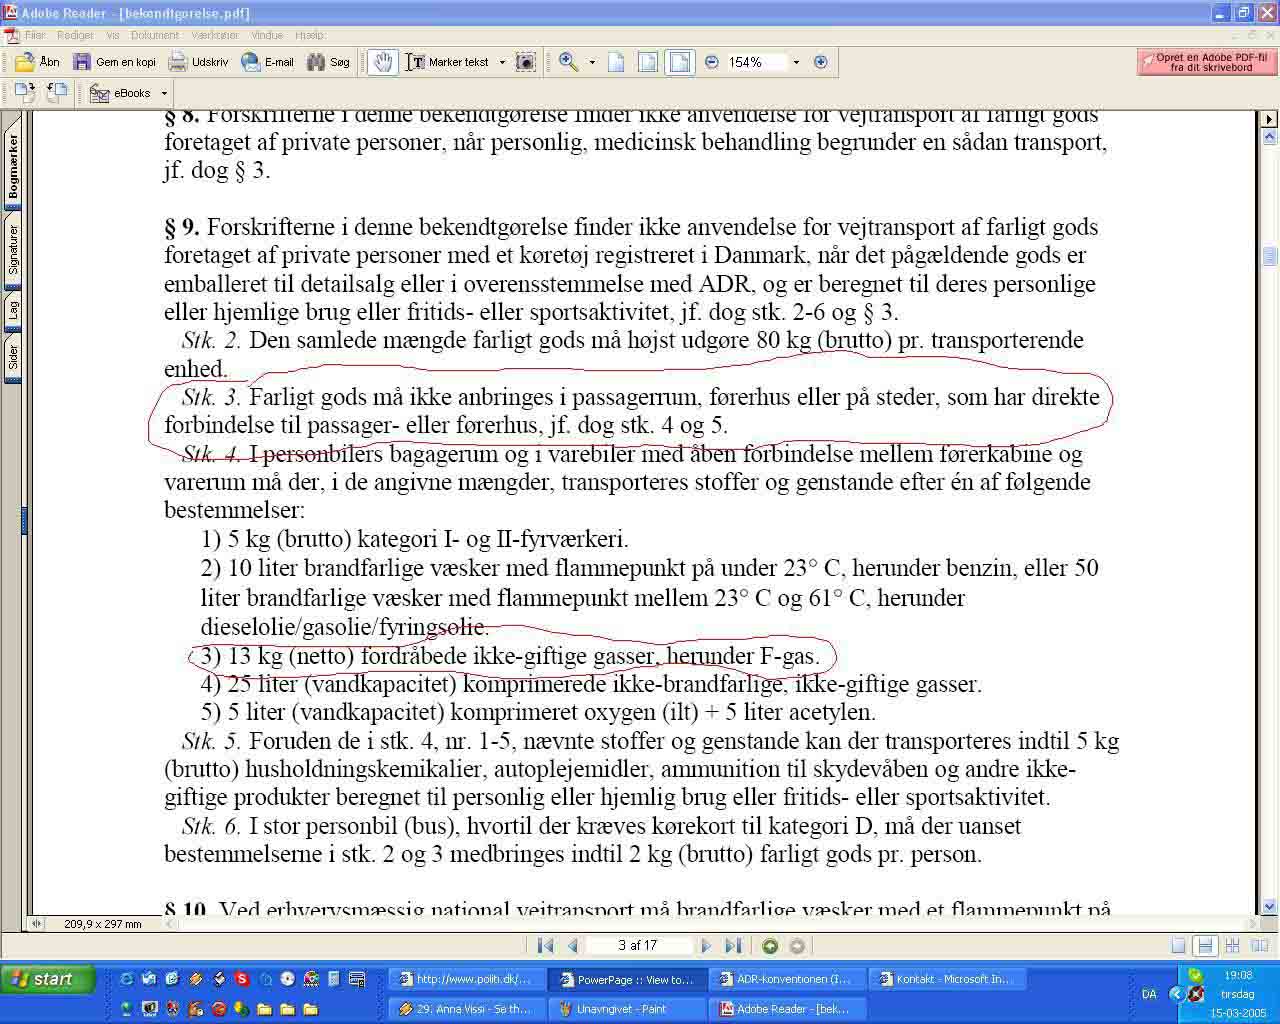Switch to 29. Anna Vissi taskbar window
1280x1024 pixels.
click(x=466, y=1009)
